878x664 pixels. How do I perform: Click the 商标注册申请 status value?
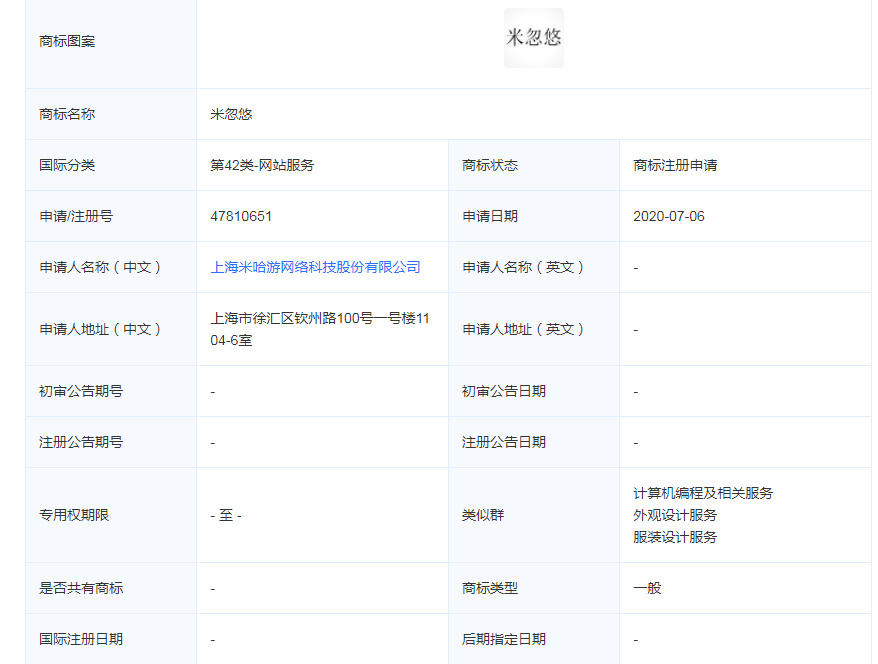pyautogui.click(x=675, y=165)
